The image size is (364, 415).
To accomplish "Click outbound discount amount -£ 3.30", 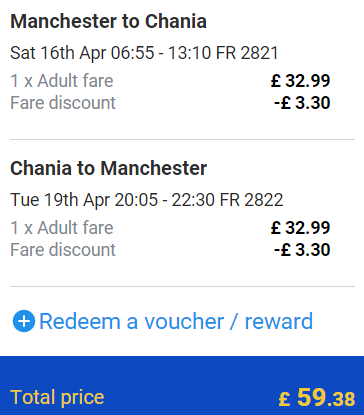I will pos(302,103).
